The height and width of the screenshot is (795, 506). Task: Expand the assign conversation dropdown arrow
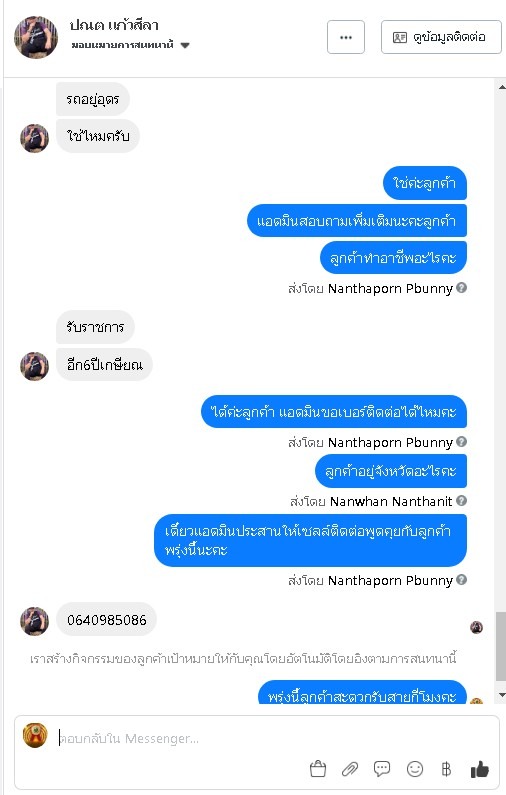click(x=185, y=45)
